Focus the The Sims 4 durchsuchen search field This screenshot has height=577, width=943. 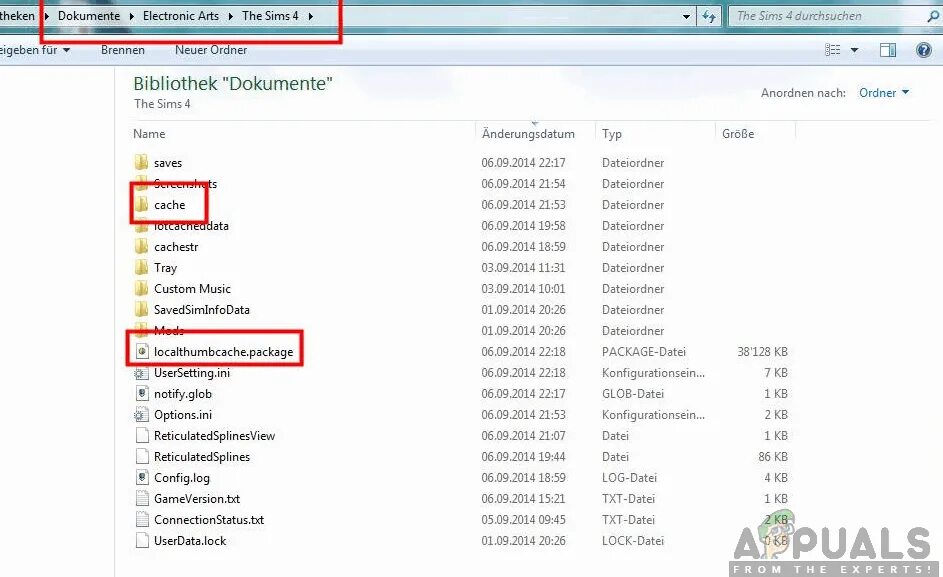[x=828, y=16]
